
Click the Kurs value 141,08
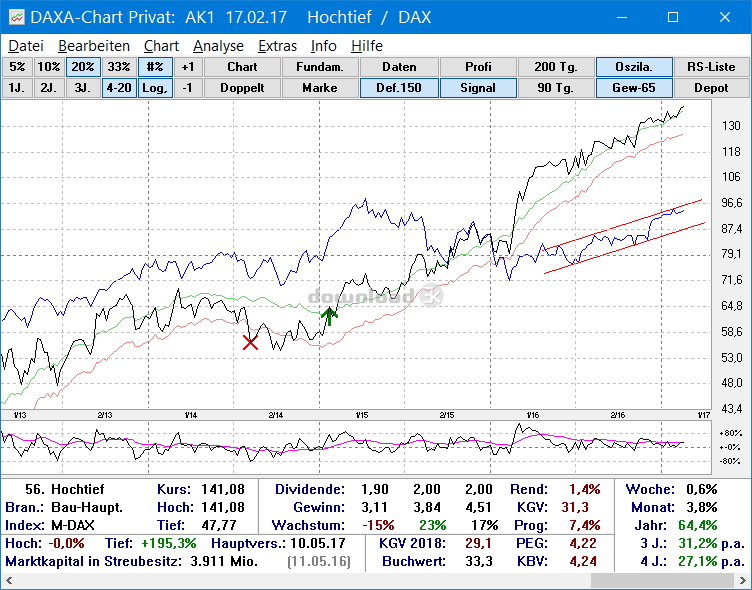223,489
